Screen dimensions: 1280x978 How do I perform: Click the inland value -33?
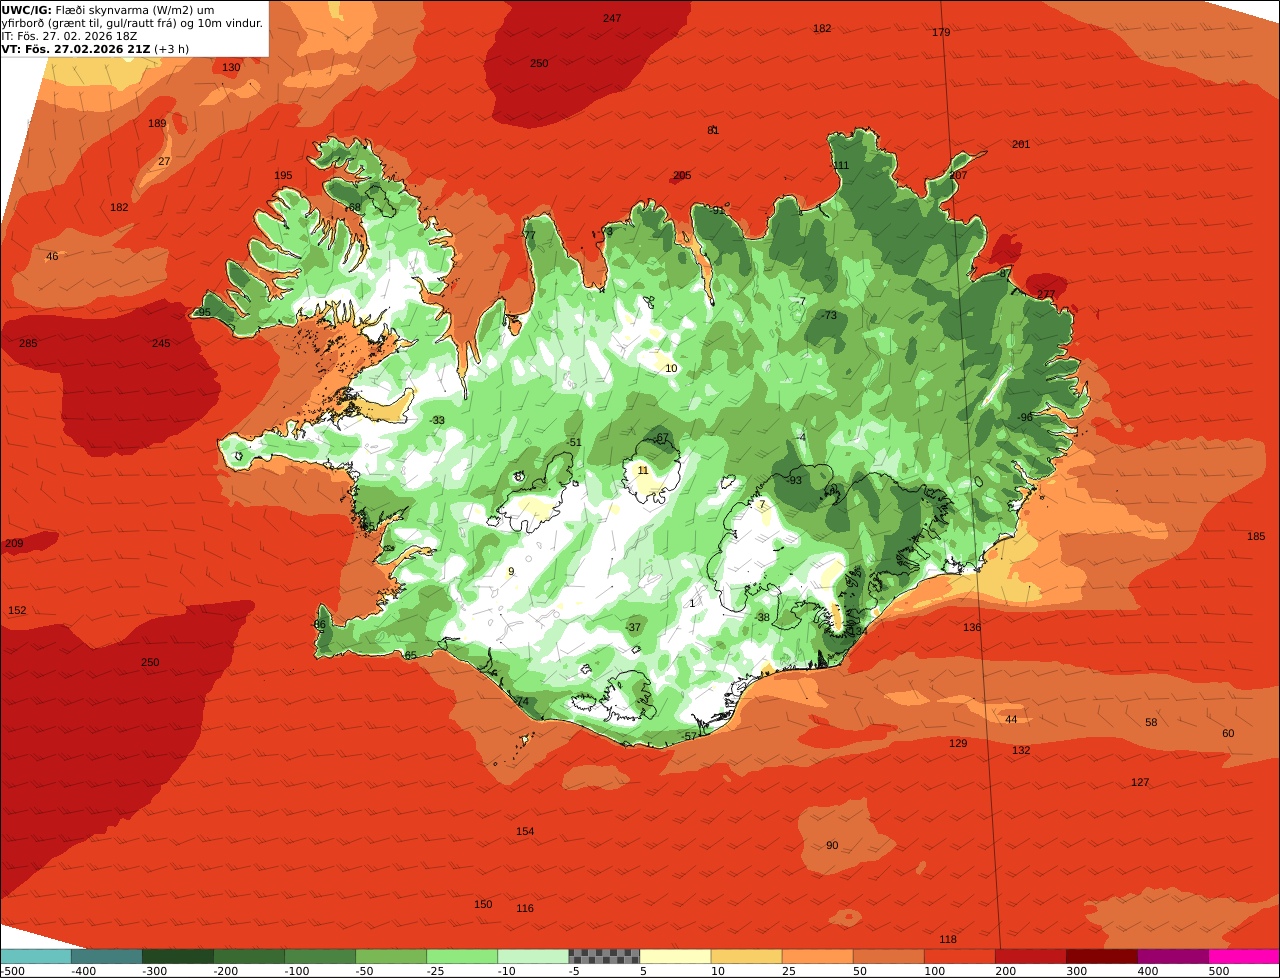[x=436, y=420]
